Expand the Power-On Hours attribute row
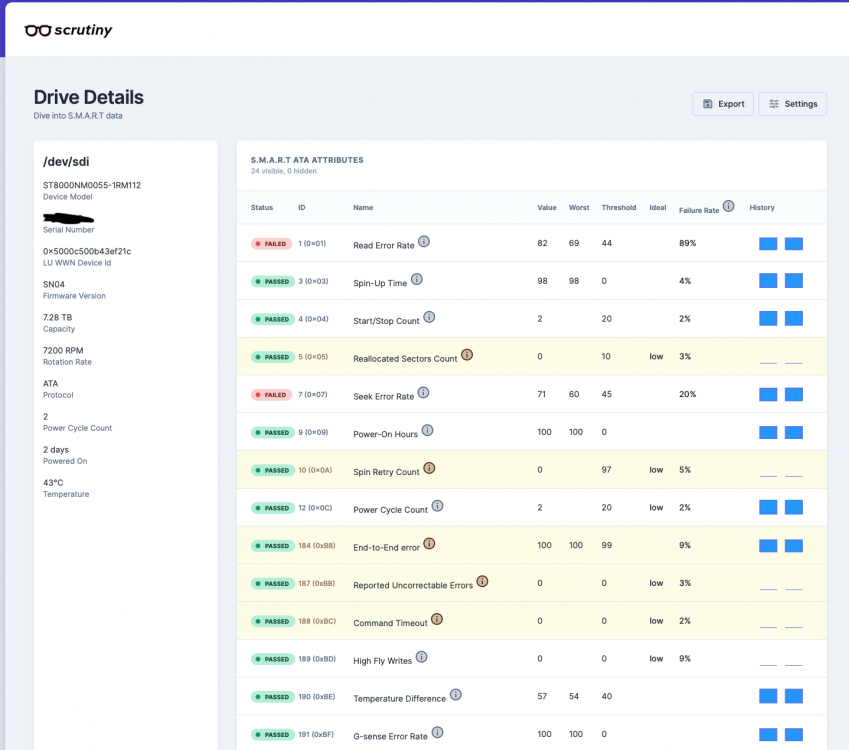The height and width of the screenshot is (750, 849). click(x=532, y=432)
